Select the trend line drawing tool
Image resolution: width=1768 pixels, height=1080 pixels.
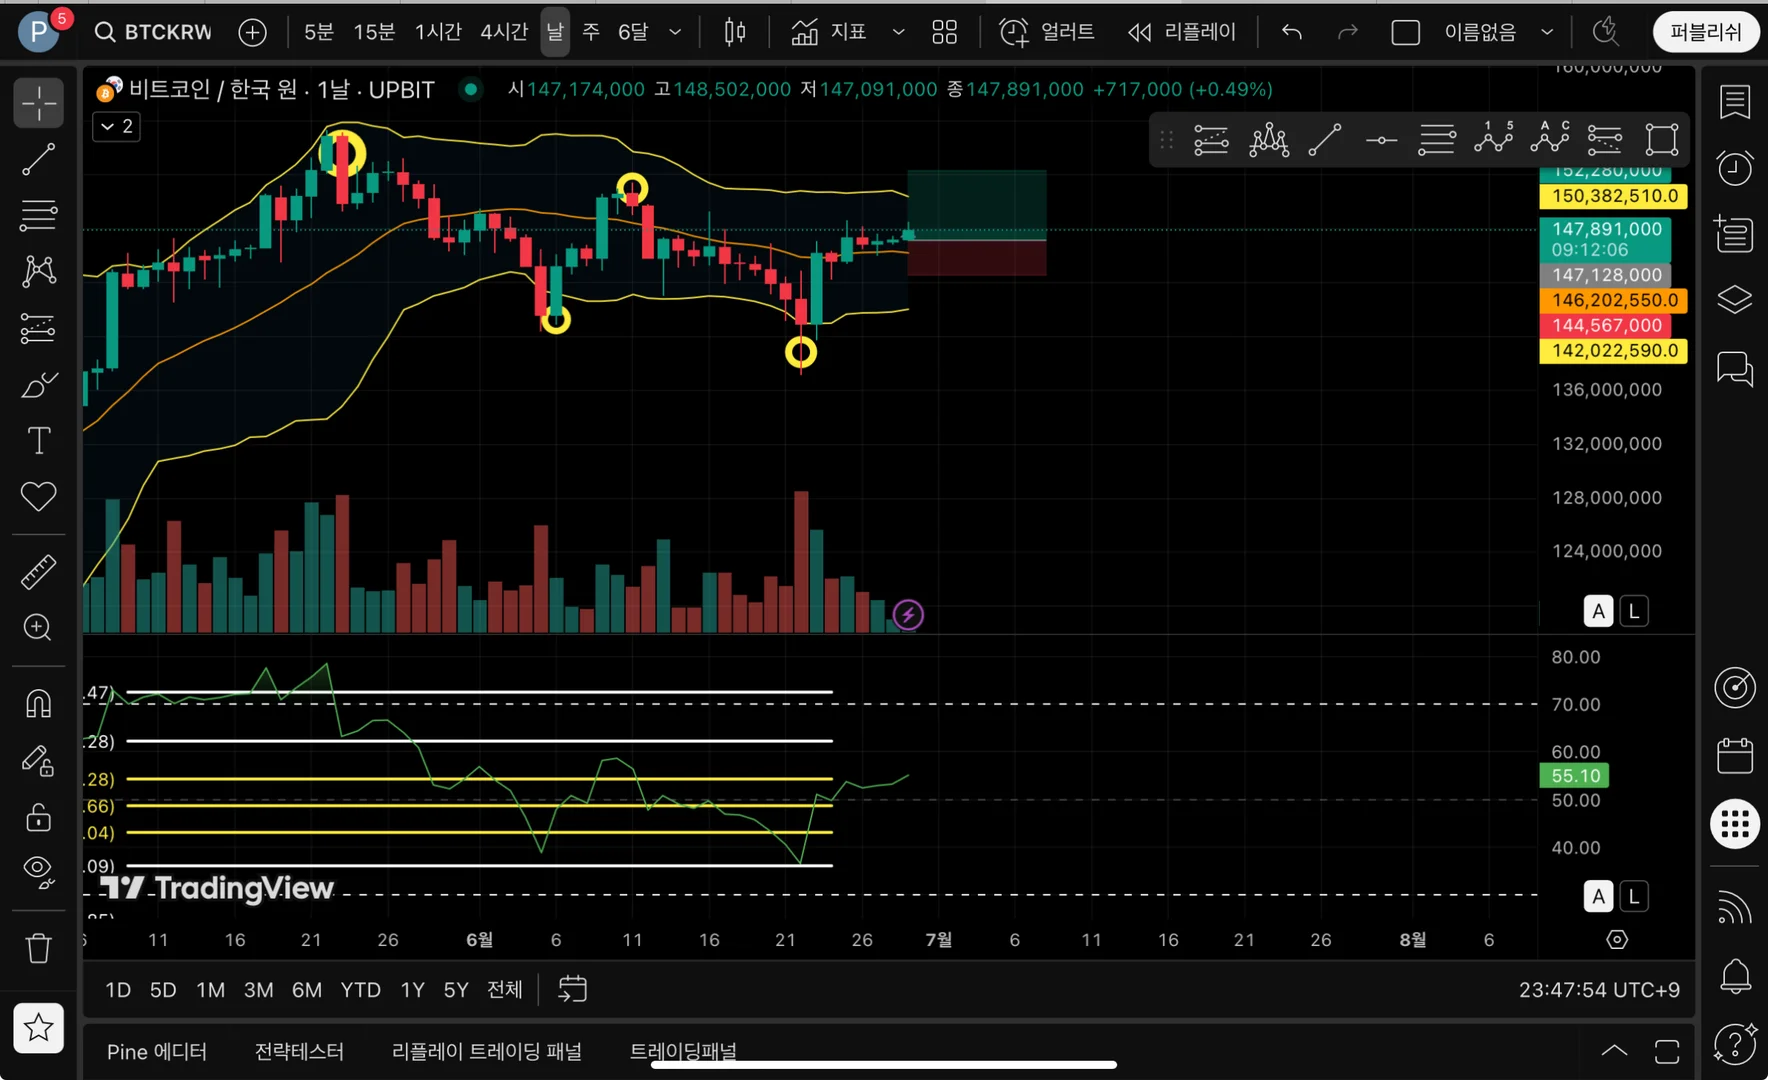tap(38, 160)
